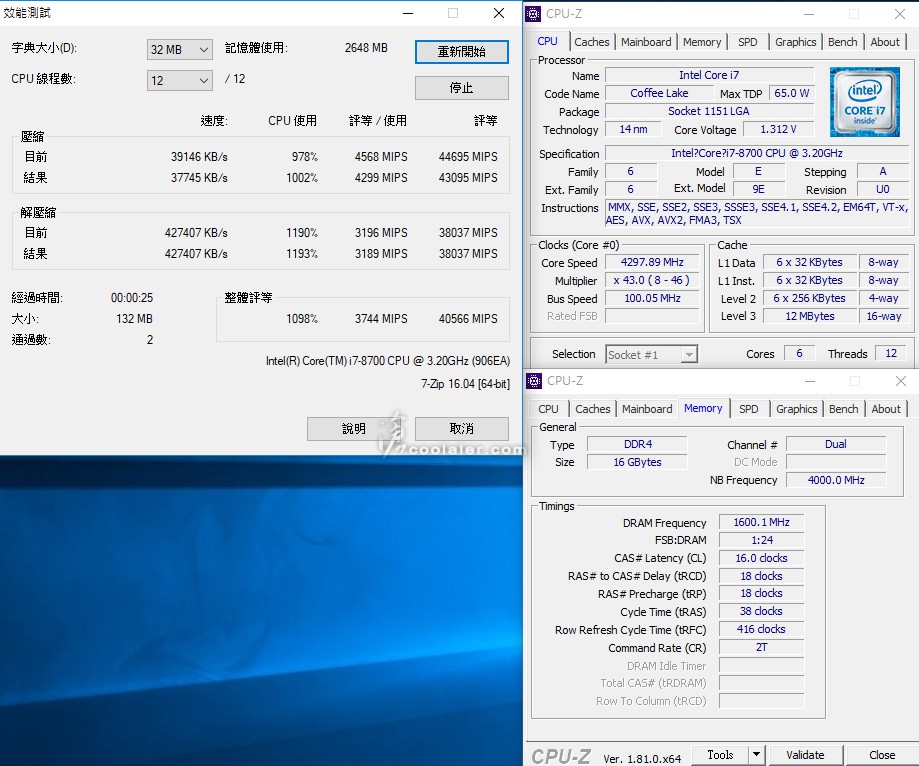Switch to Graphics tab in upper CPU-Z window
Image resolution: width=919 pixels, height=766 pixels.
(795, 42)
